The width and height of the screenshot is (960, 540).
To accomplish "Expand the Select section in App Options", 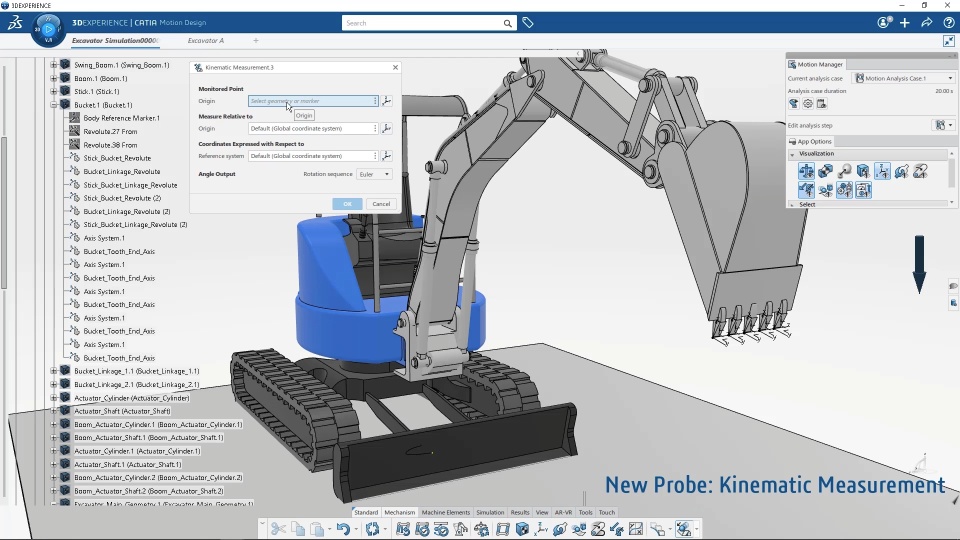I will pyautogui.click(x=792, y=204).
